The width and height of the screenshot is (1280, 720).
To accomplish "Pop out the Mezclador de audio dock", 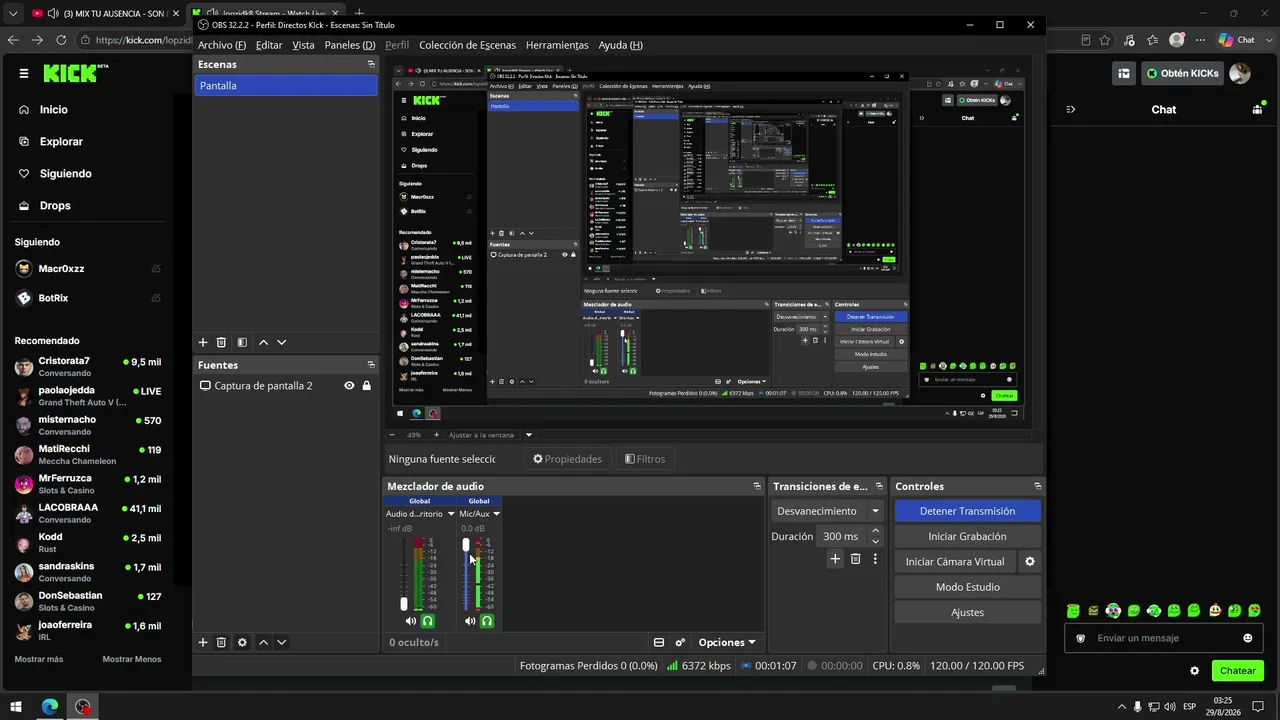I will tap(757, 486).
